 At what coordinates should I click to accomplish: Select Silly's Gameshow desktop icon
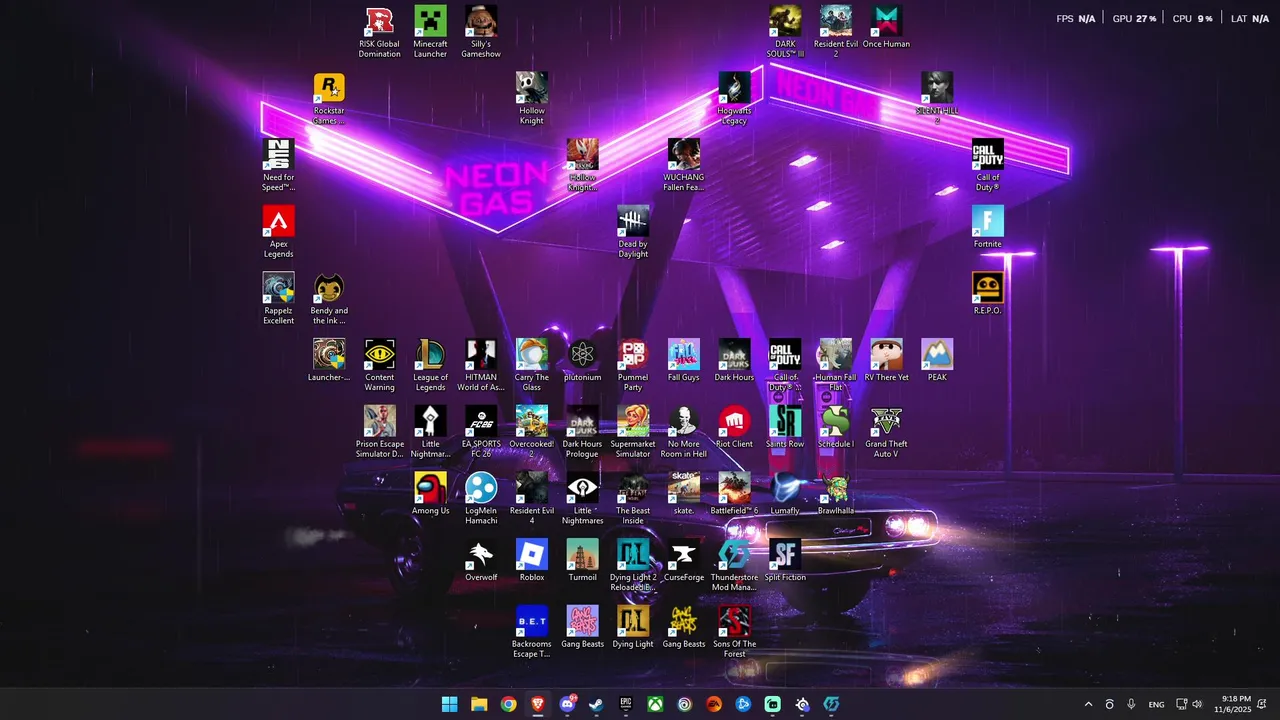pos(481,31)
